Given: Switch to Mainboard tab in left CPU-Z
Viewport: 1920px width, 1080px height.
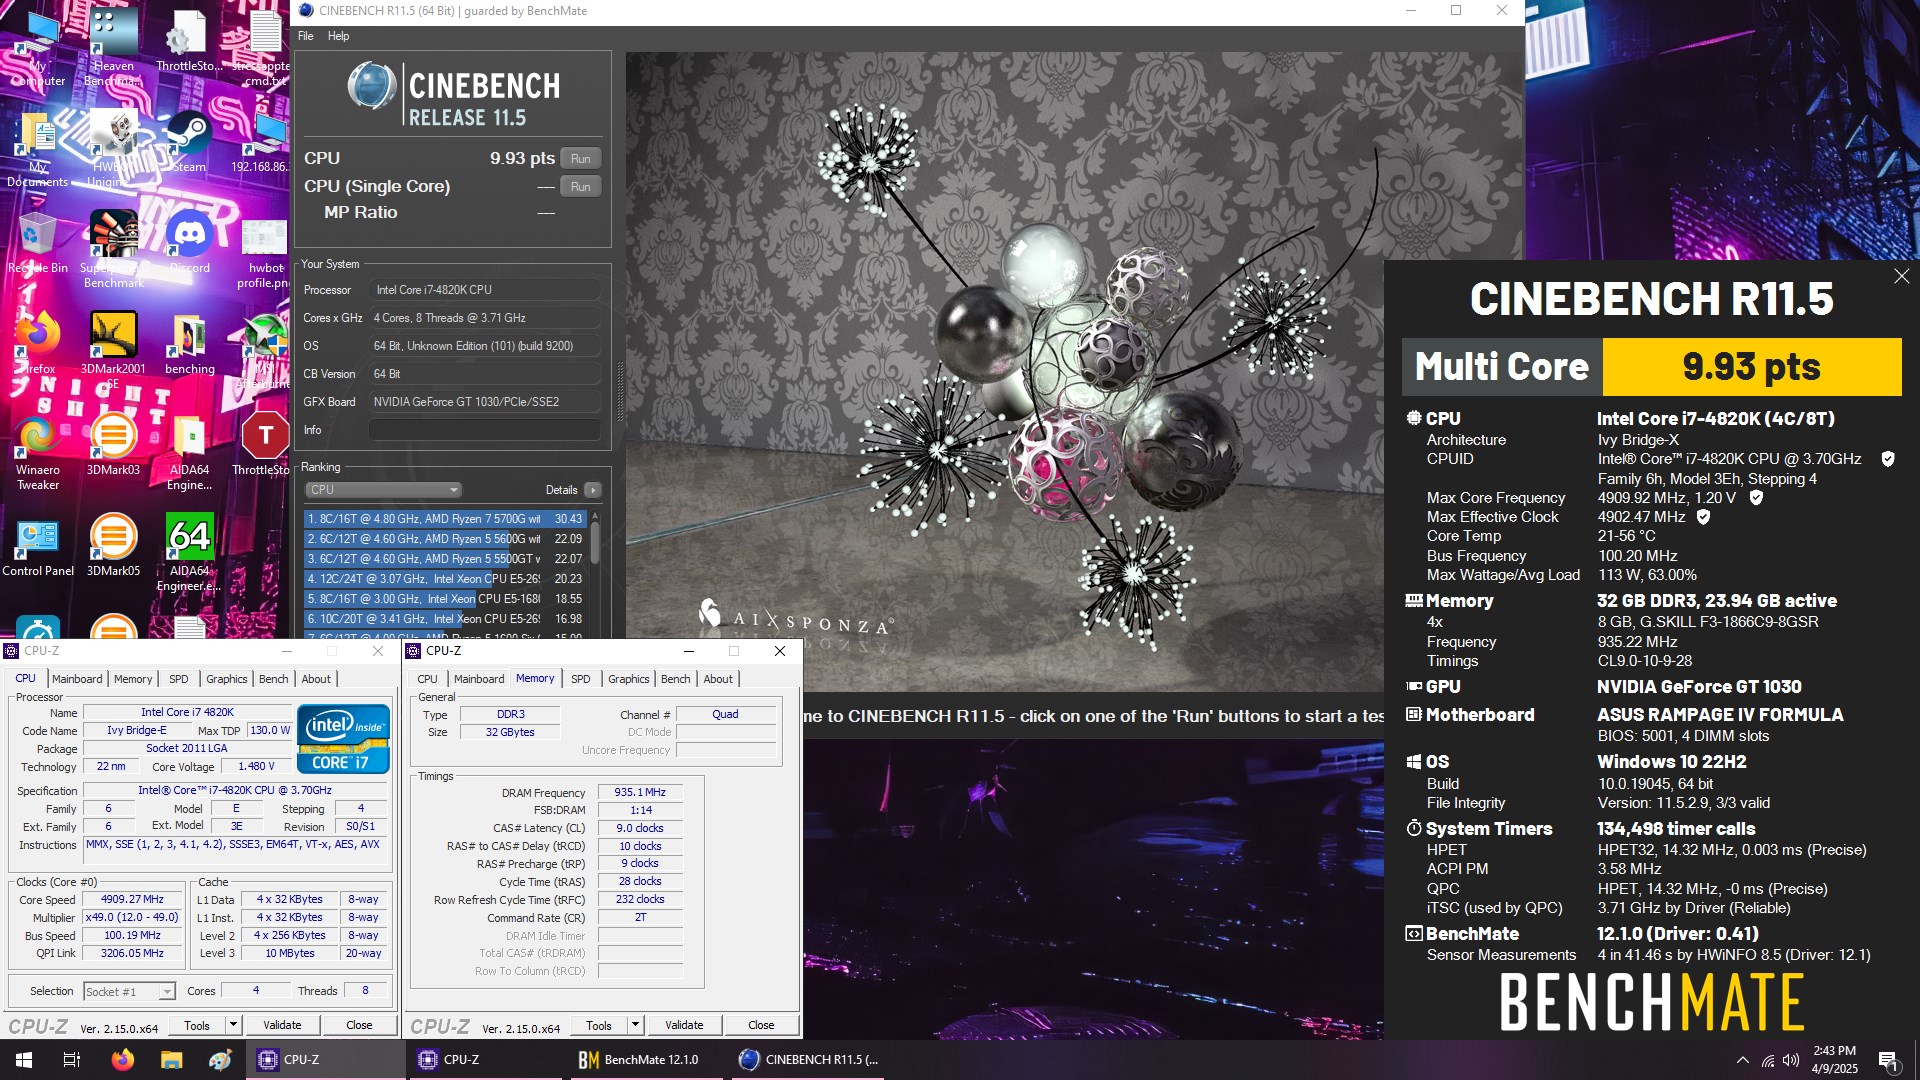Looking at the screenshot, I should point(77,679).
